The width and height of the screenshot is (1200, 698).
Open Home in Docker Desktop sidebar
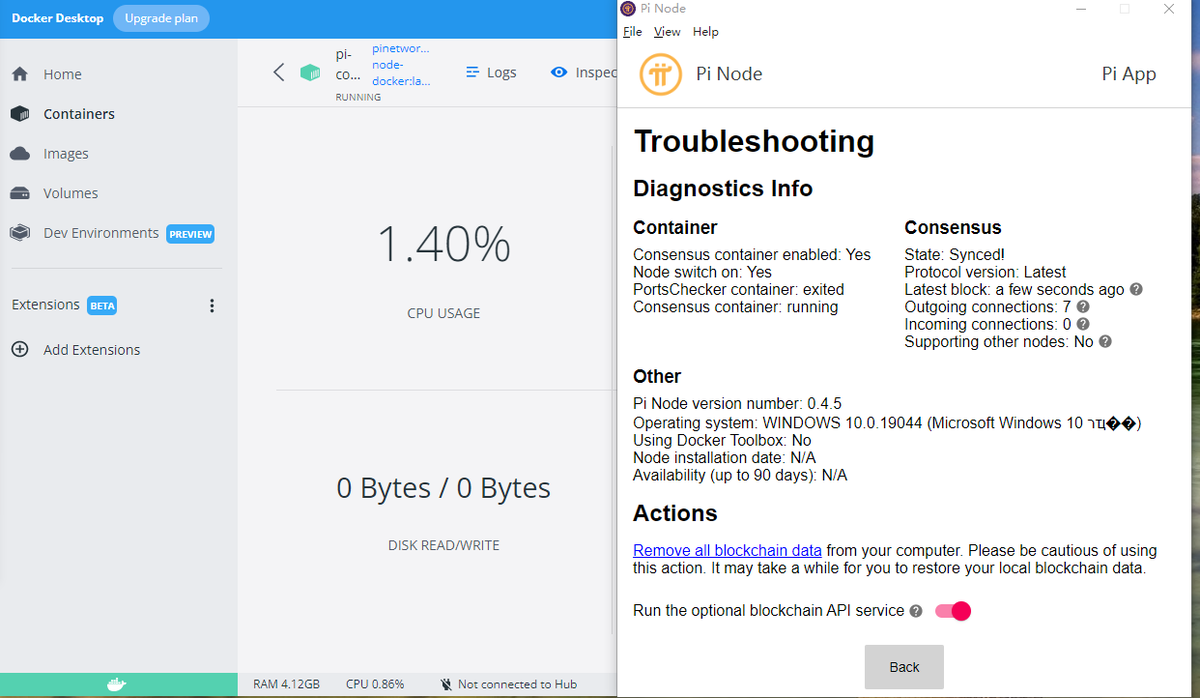[62, 74]
